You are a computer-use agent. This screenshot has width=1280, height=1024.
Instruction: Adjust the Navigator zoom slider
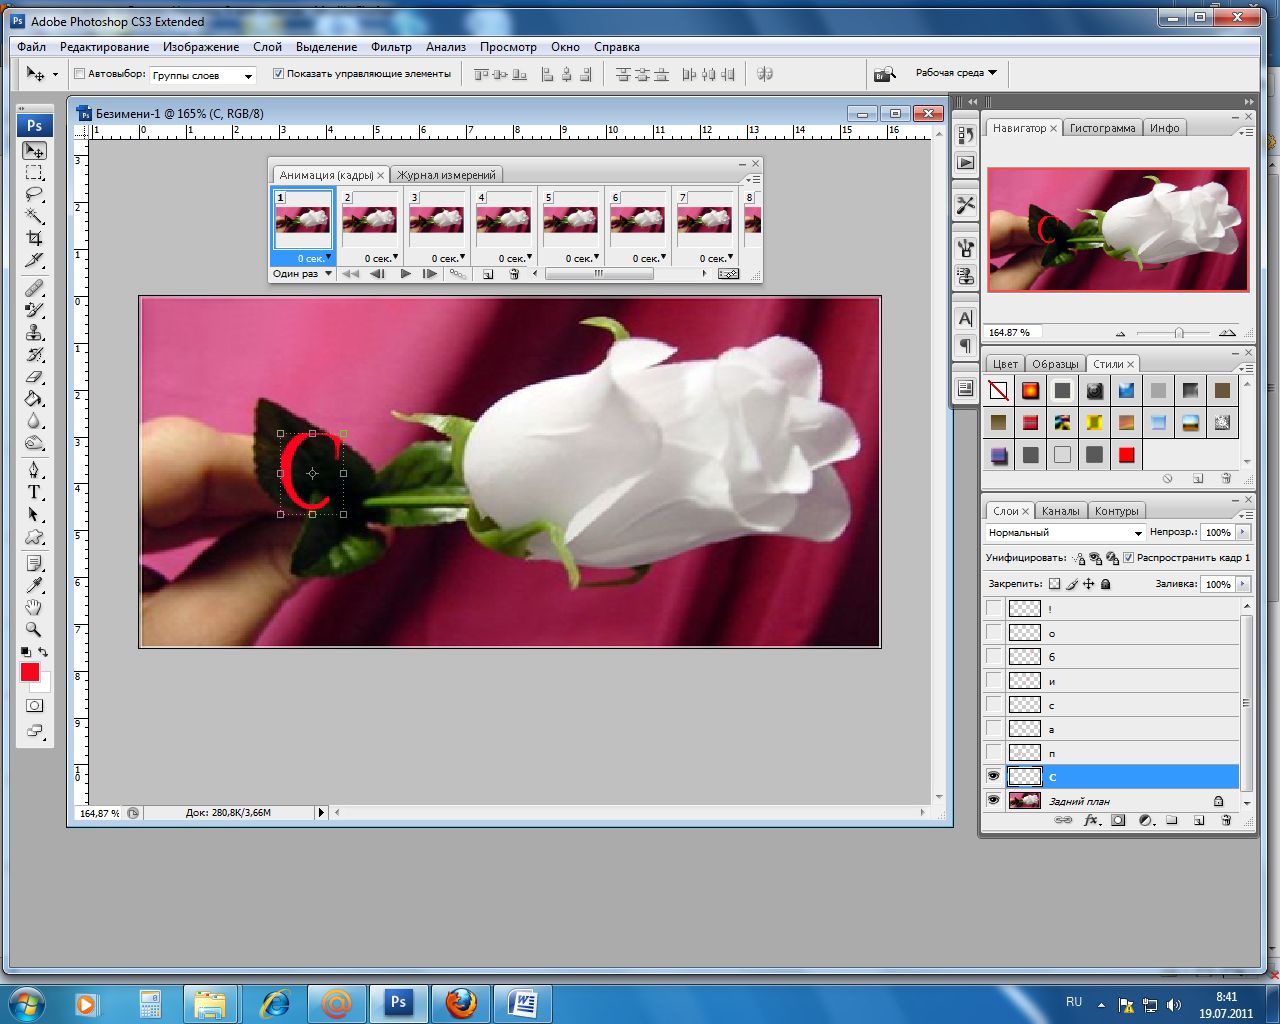point(1179,332)
